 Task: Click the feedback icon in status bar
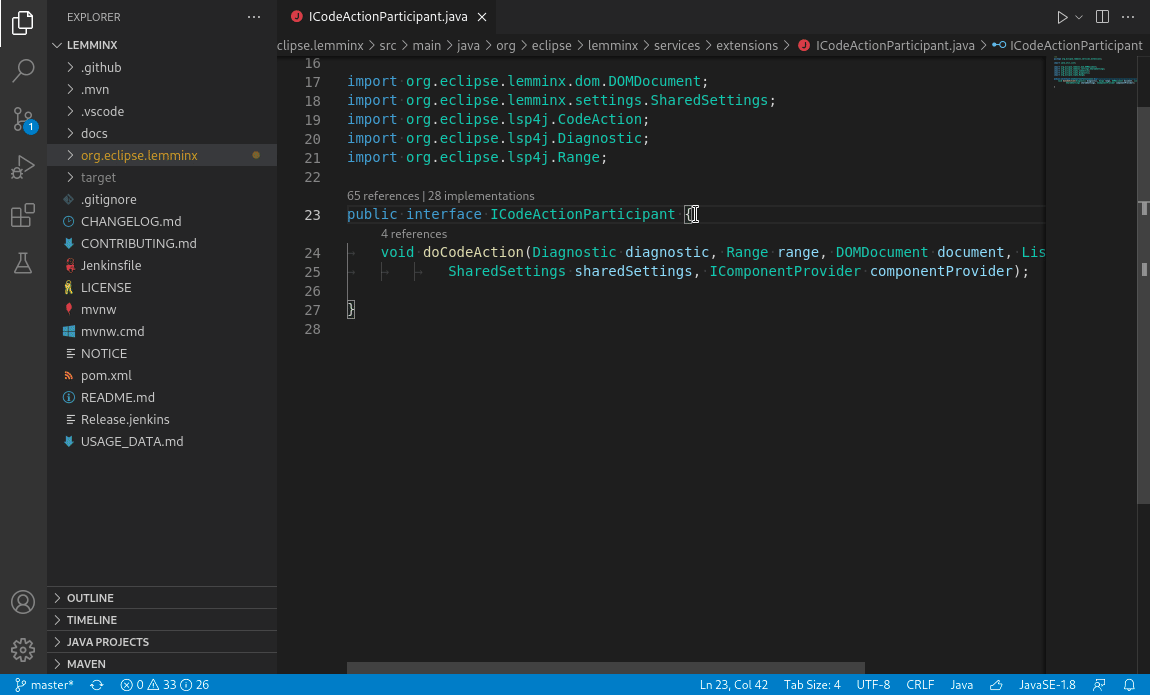(1099, 685)
